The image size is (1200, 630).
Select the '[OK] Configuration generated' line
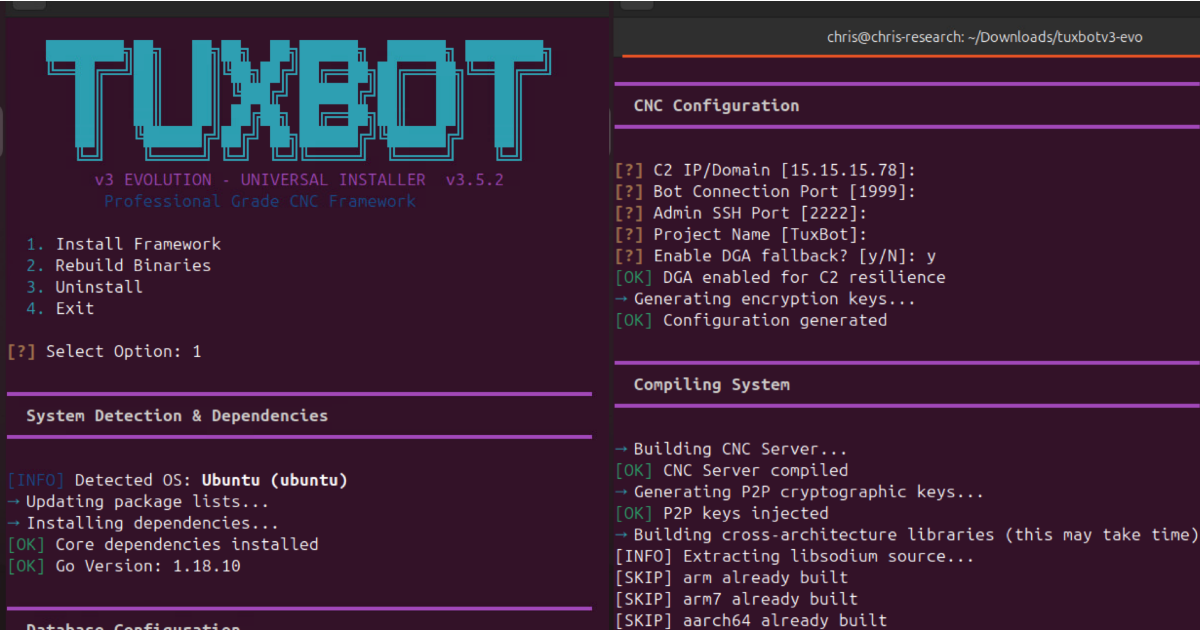click(751, 320)
